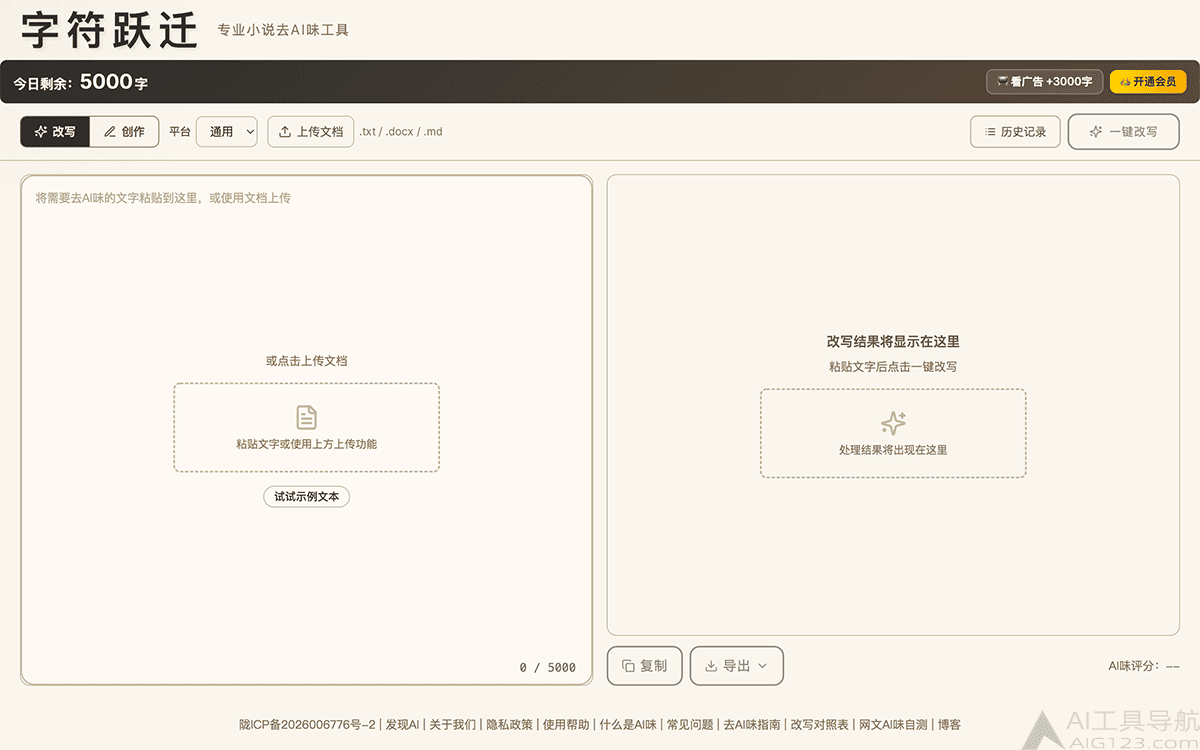1200x750 pixels.
Task: Open 关于我们 footer link
Action: coord(452,725)
